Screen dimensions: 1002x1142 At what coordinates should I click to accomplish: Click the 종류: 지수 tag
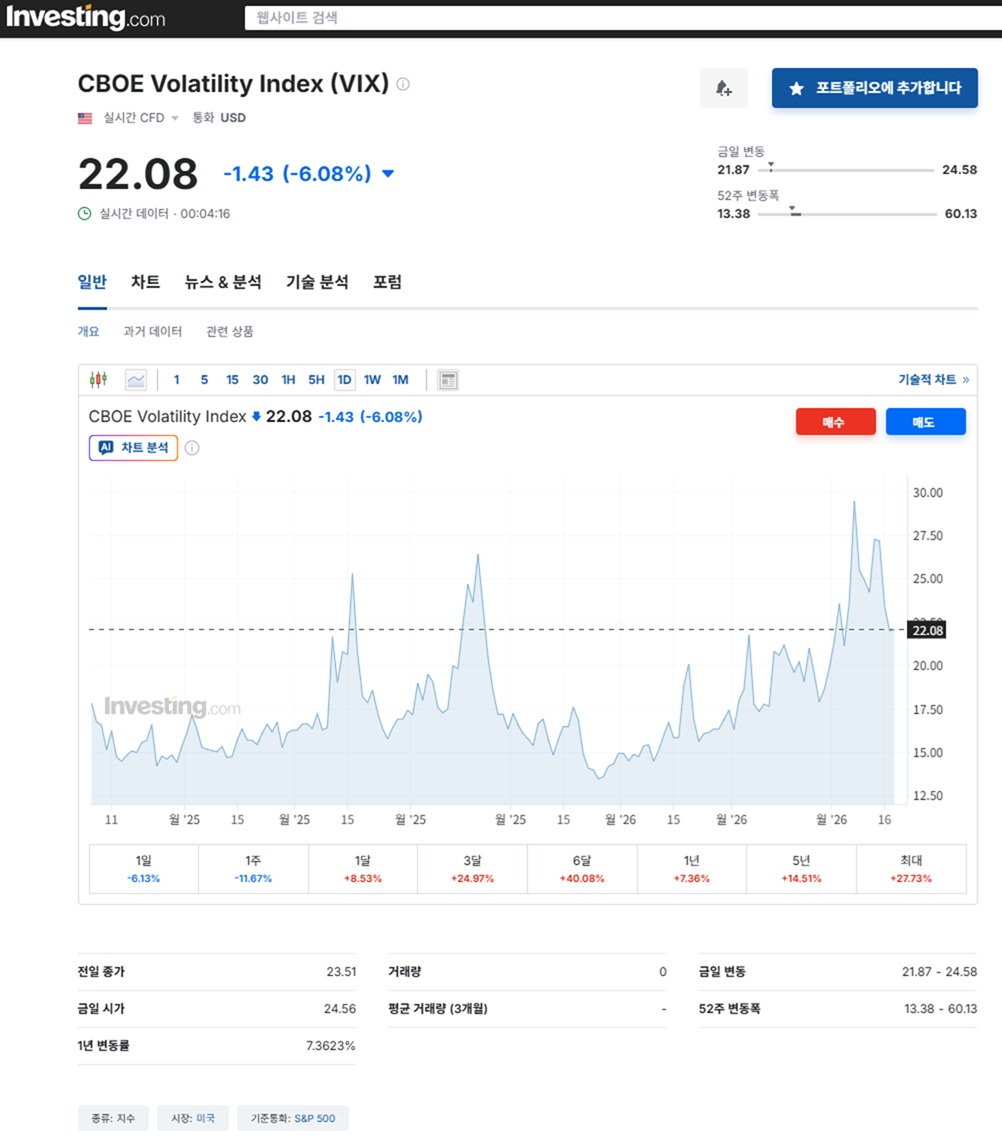click(113, 1118)
